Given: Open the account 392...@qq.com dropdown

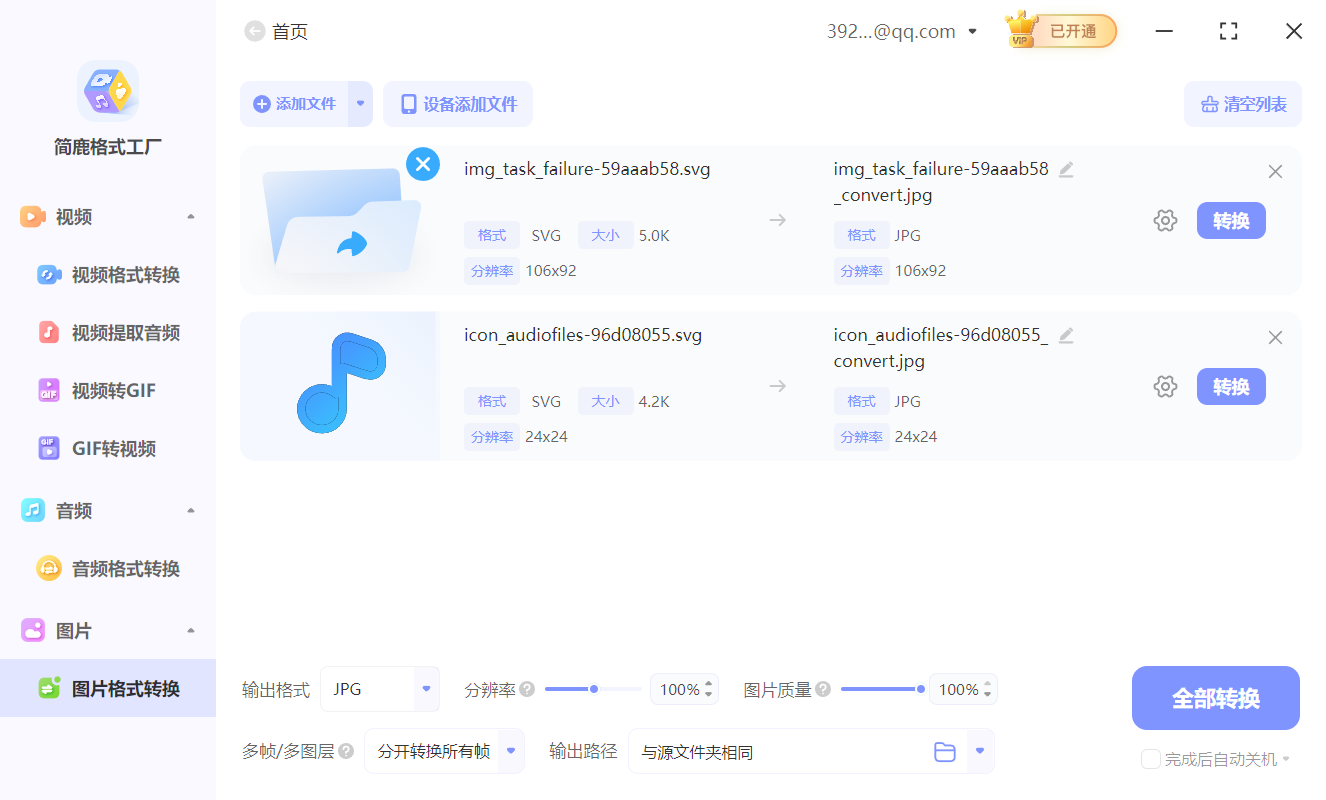Looking at the screenshot, I should (x=972, y=32).
